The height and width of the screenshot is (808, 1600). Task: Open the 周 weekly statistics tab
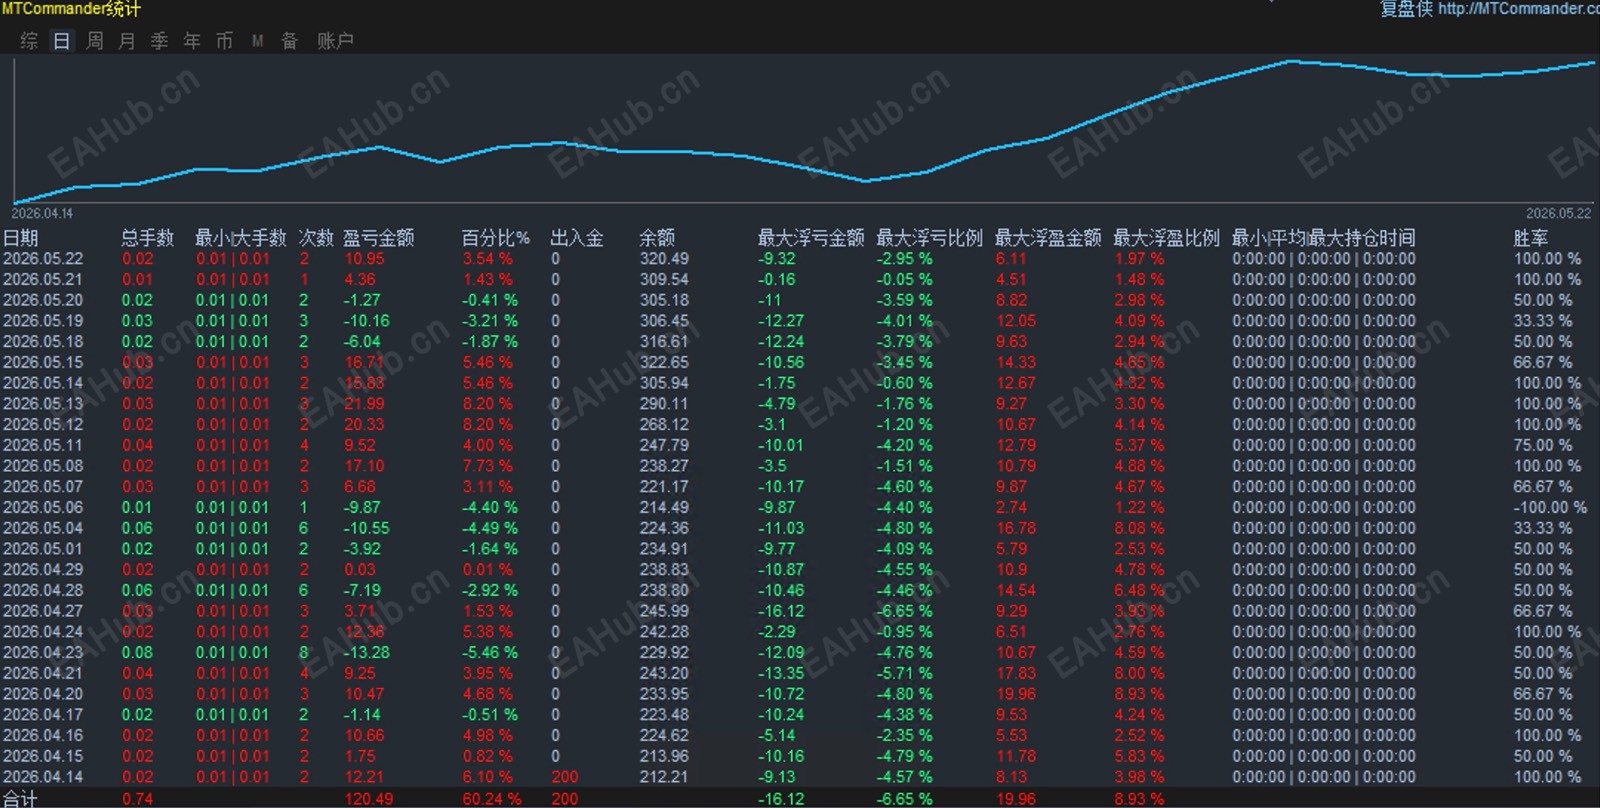pyautogui.click(x=95, y=41)
